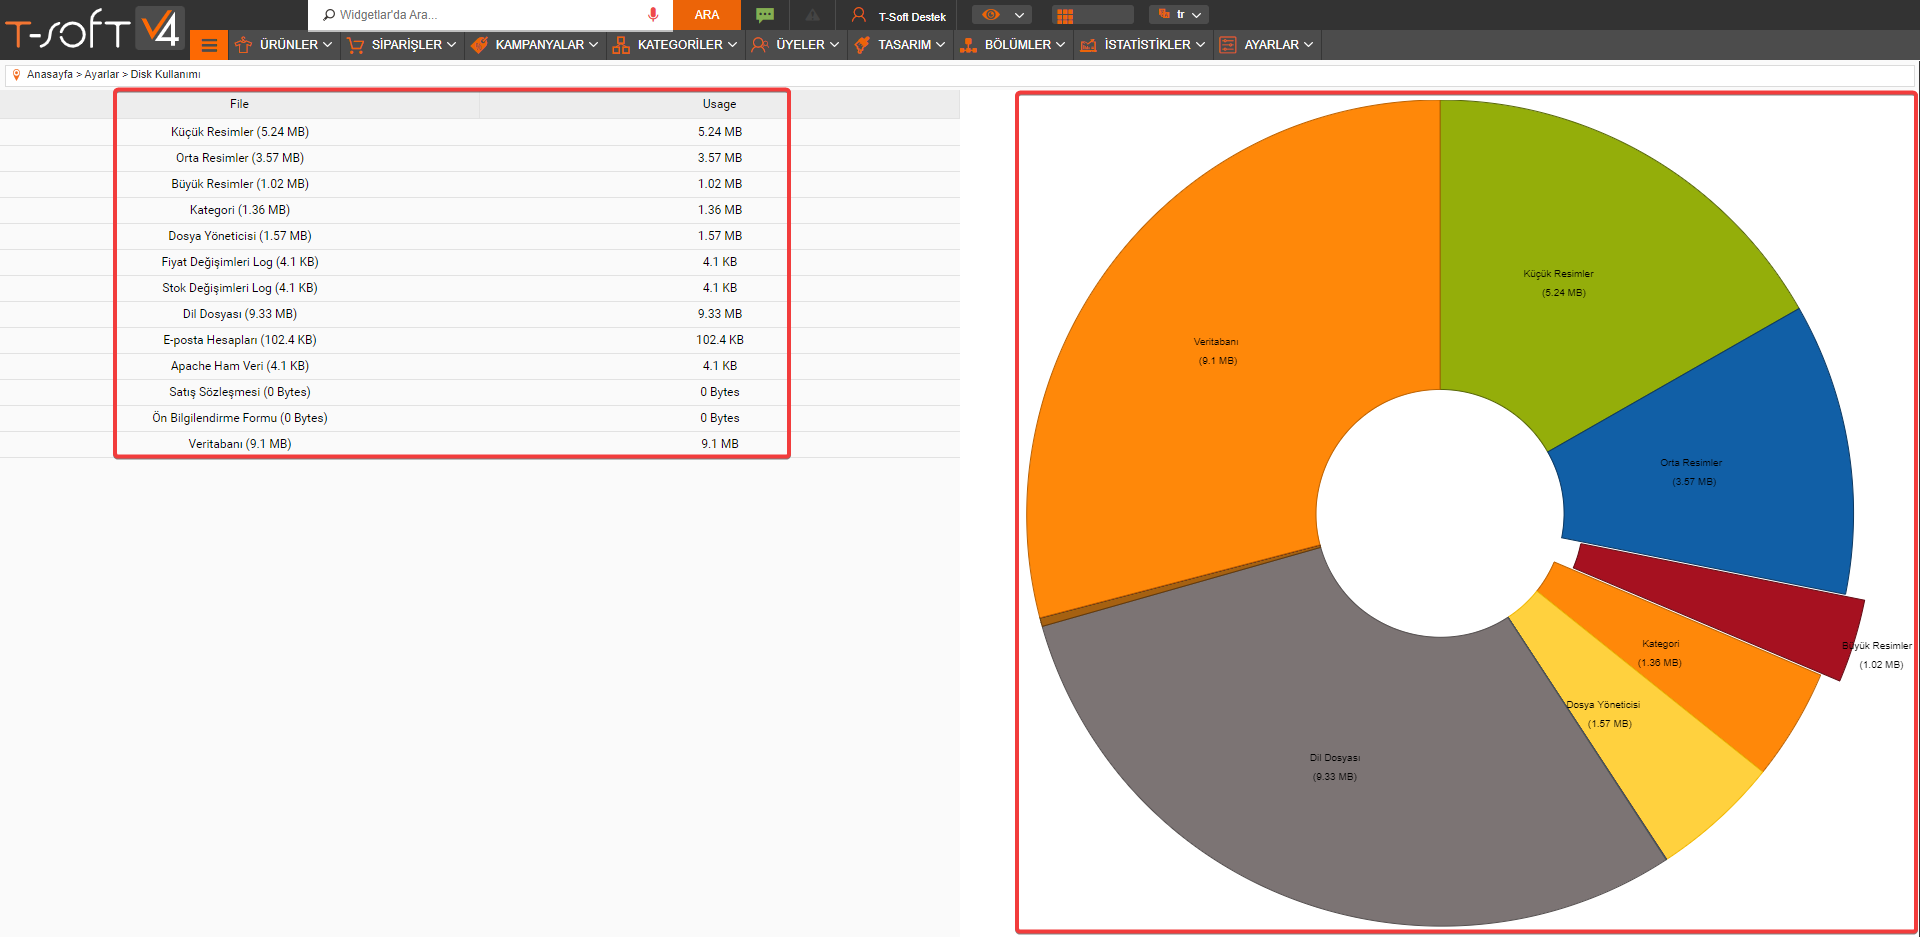
Task: Click the Tasarım paintbrush icon
Action: [x=862, y=45]
